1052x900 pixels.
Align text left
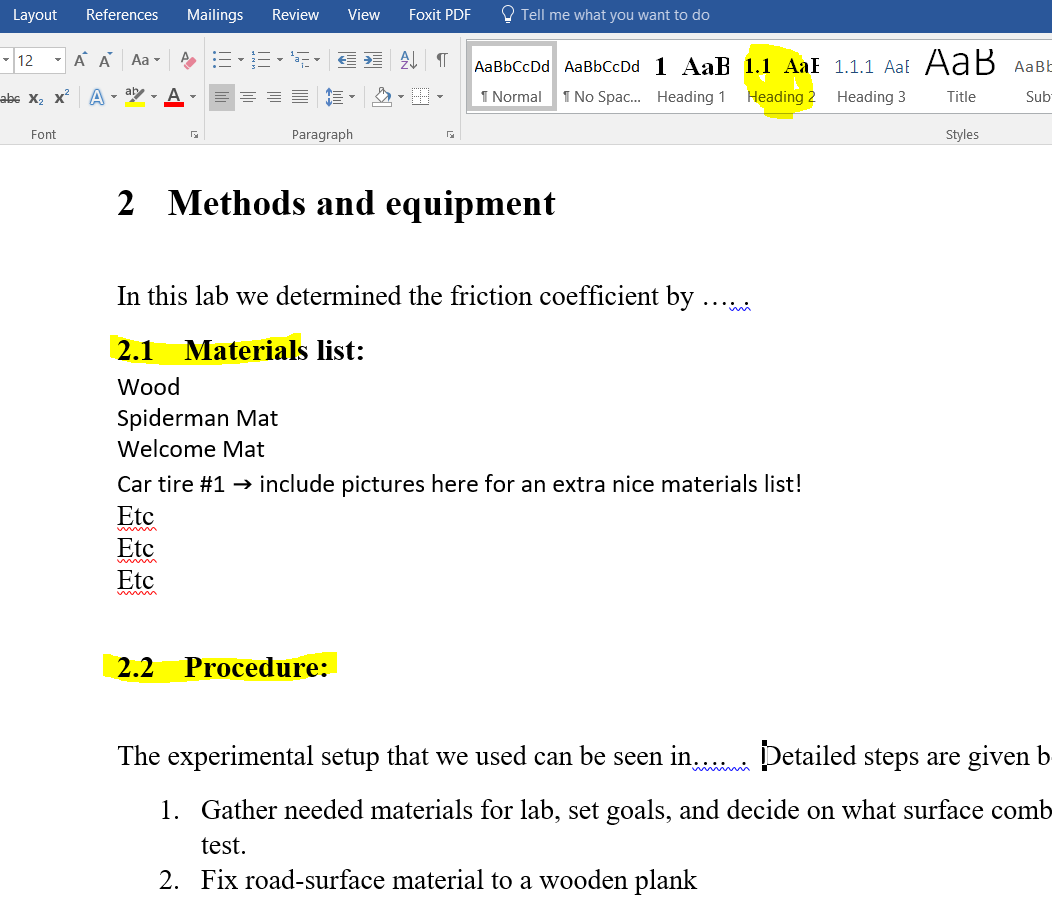click(221, 98)
